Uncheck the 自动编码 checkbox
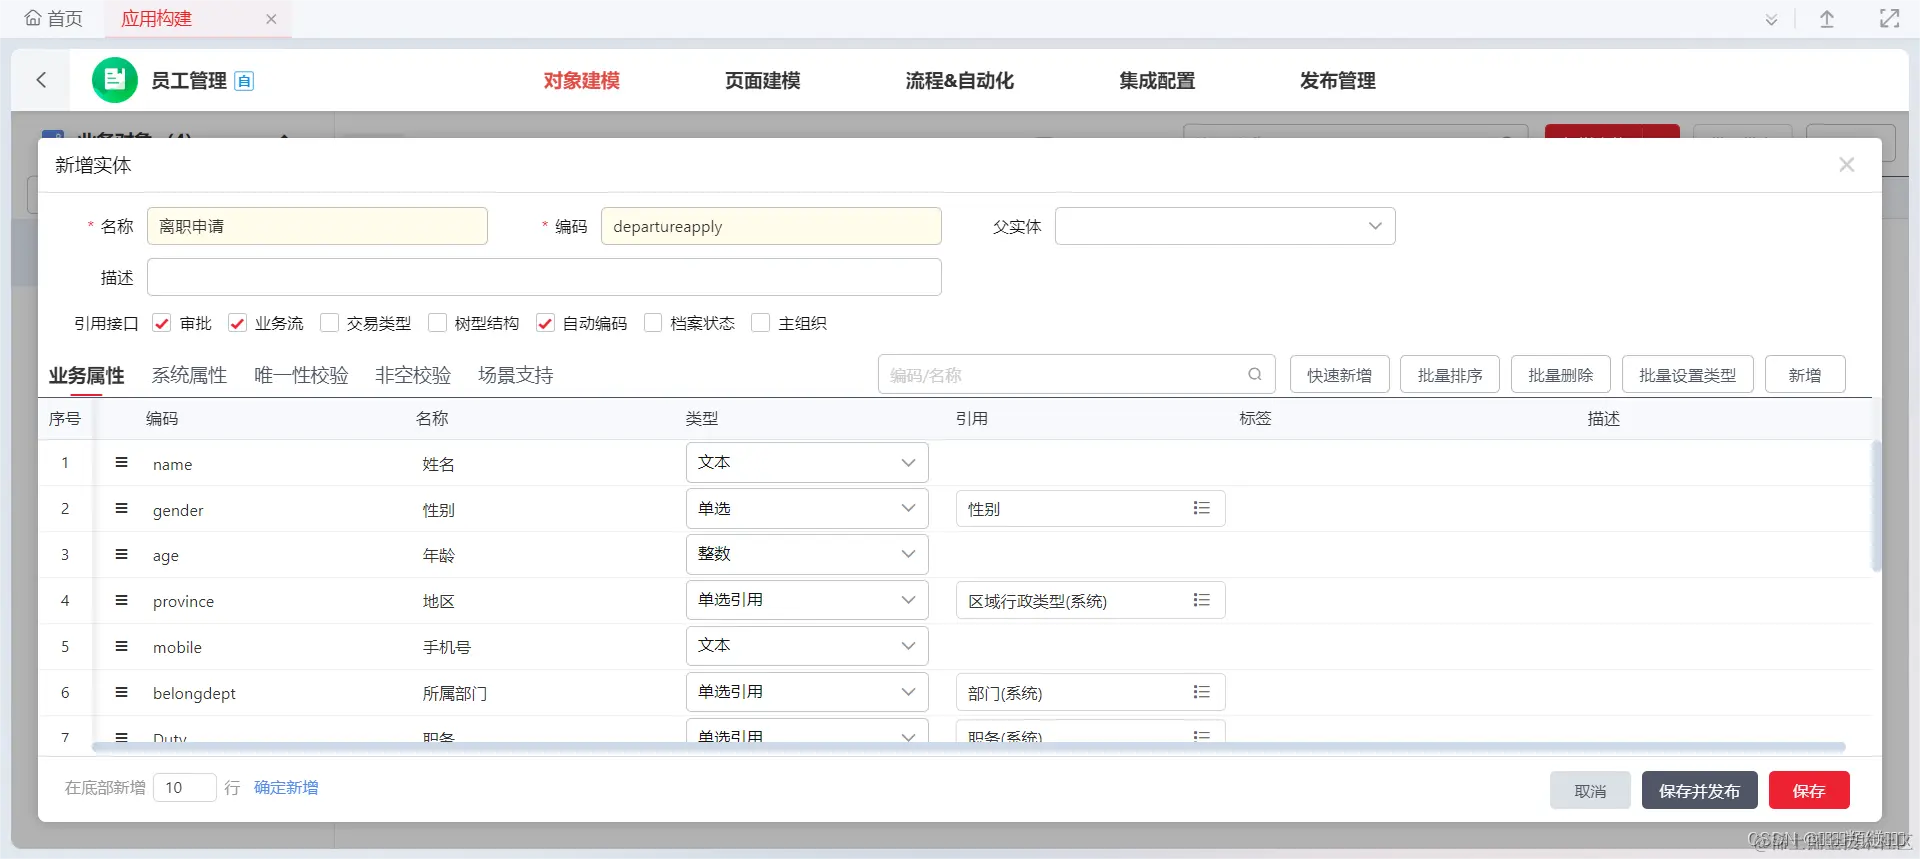This screenshot has width=1920, height=859. (545, 323)
